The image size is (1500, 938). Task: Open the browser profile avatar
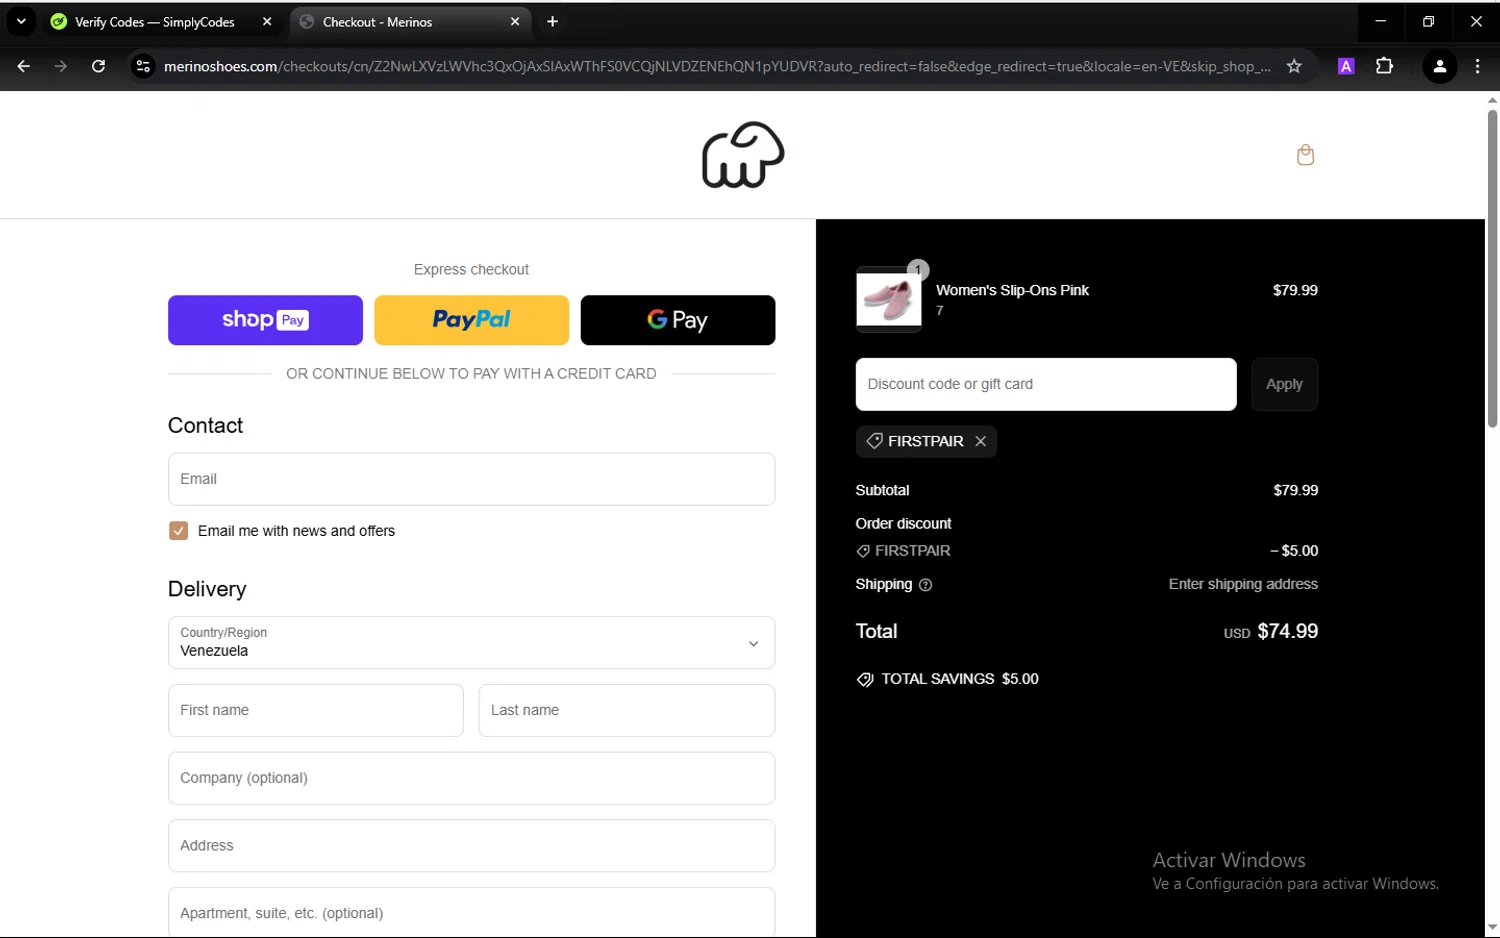[1439, 66]
